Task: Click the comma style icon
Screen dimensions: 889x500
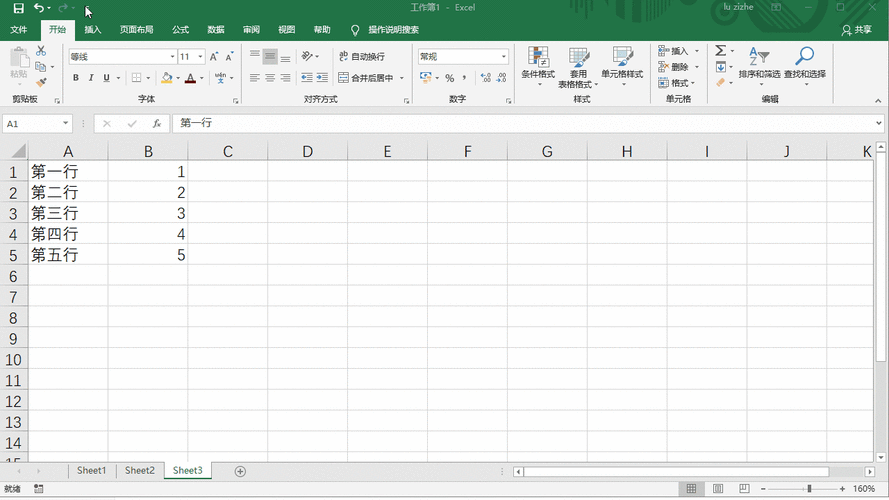Action: (x=464, y=78)
